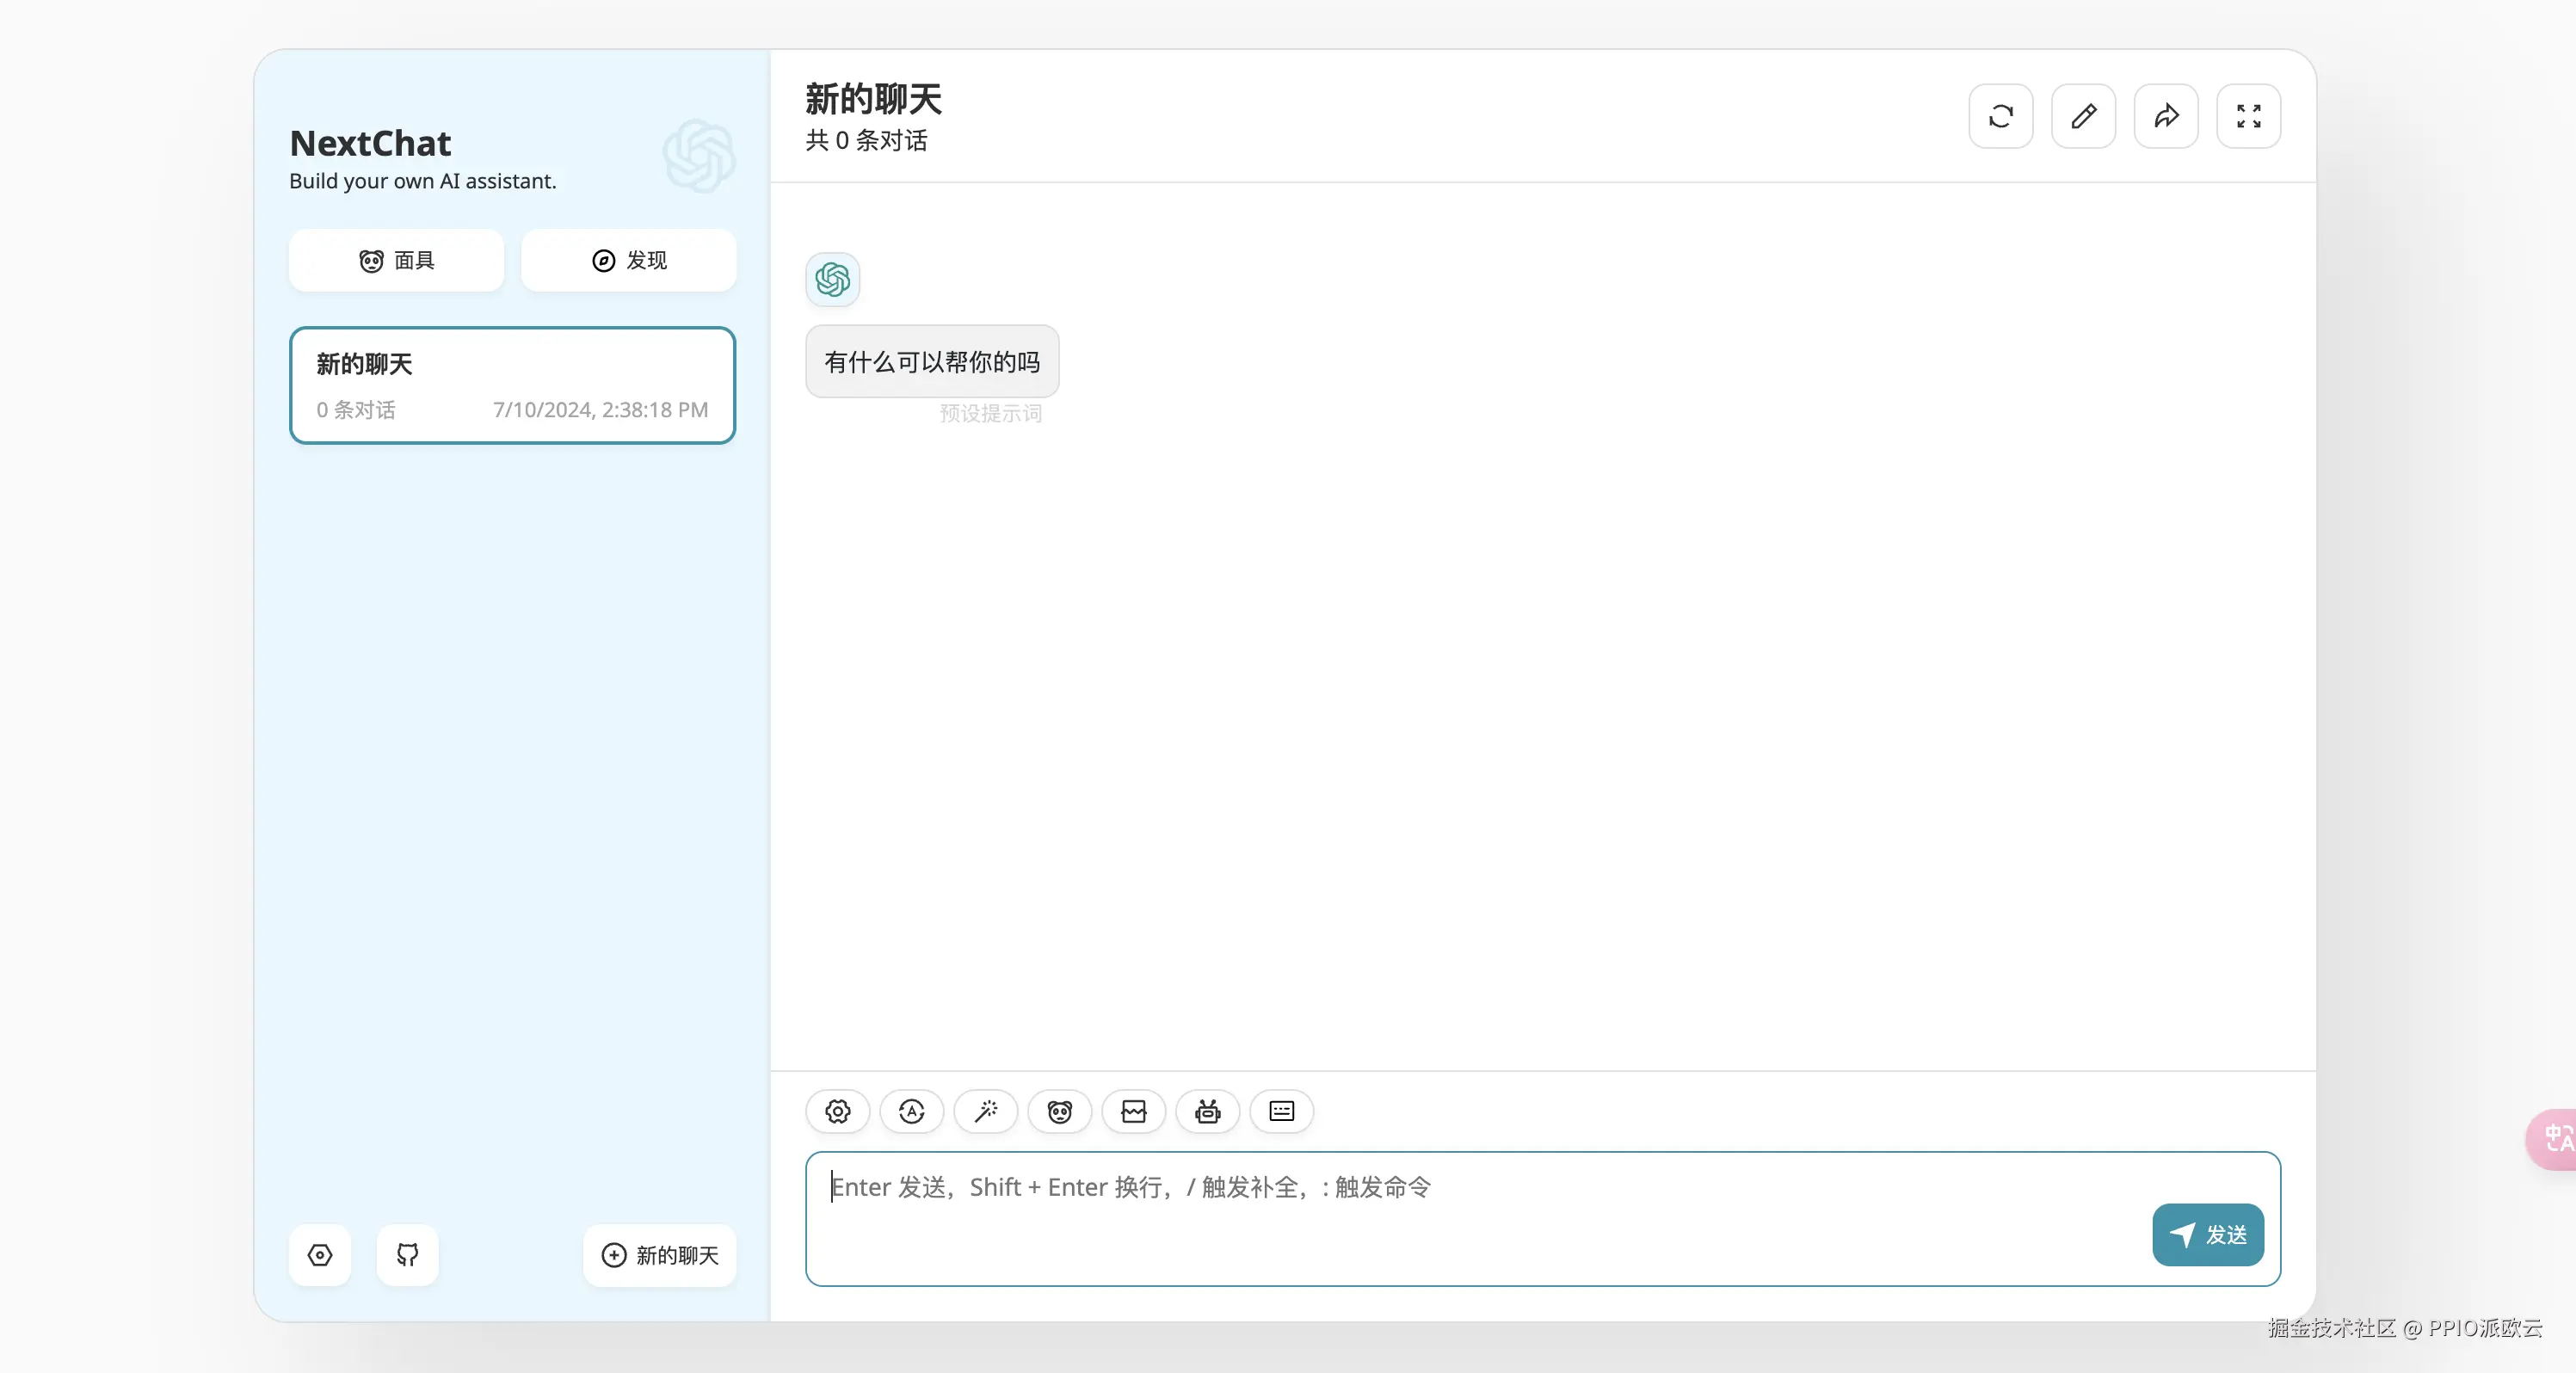Image resolution: width=2576 pixels, height=1373 pixels.
Task: Refresh the chat title with the reload icon
Action: point(2000,116)
